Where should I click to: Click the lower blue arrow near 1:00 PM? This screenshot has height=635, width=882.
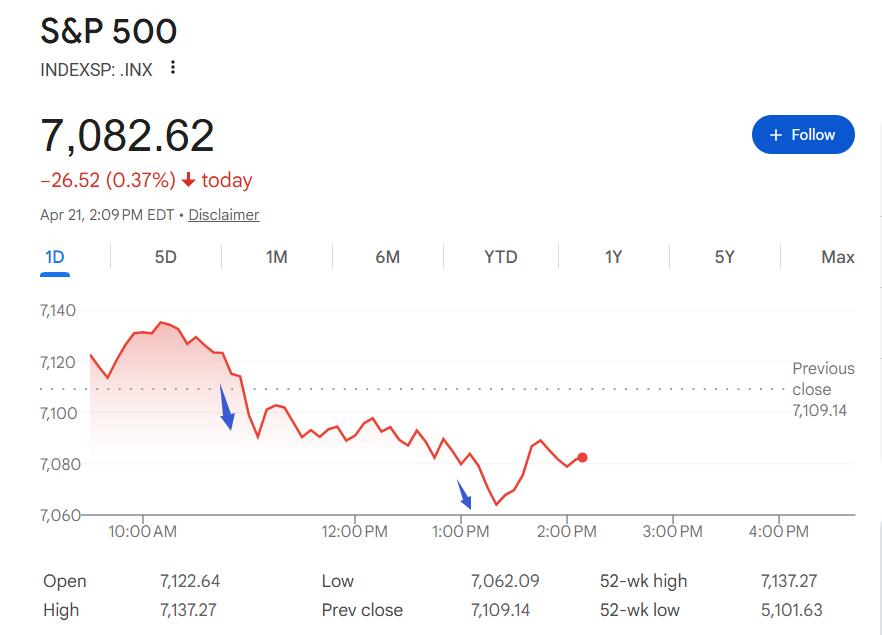[x=464, y=494]
